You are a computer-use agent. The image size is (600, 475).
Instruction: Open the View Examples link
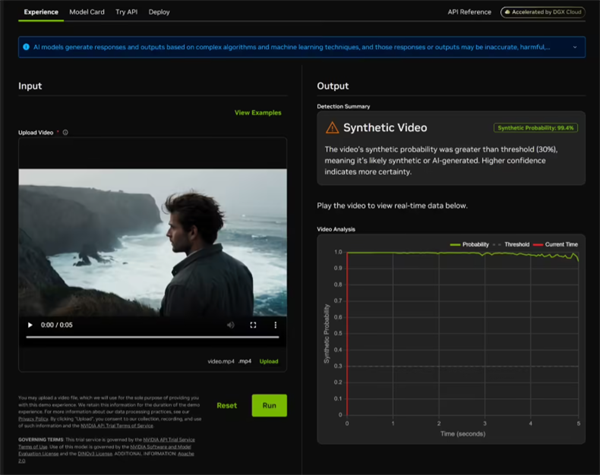click(258, 113)
